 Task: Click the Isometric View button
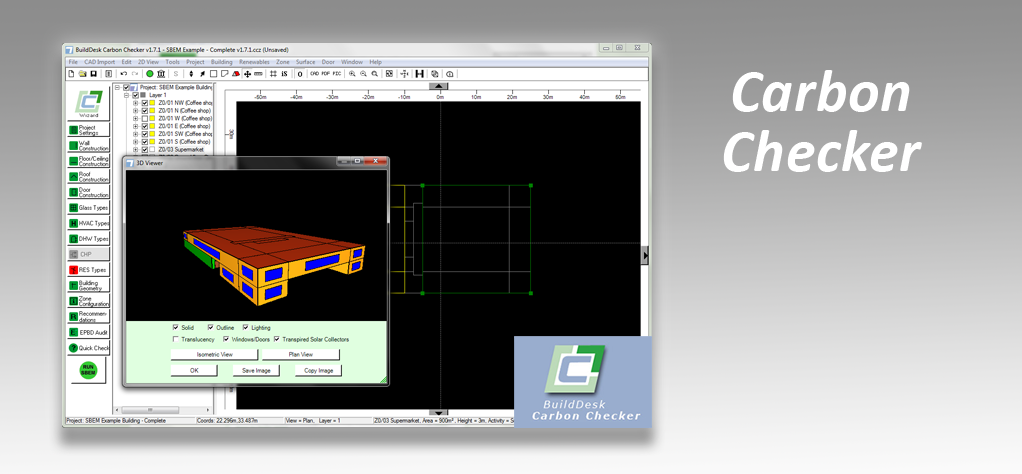[x=212, y=354]
